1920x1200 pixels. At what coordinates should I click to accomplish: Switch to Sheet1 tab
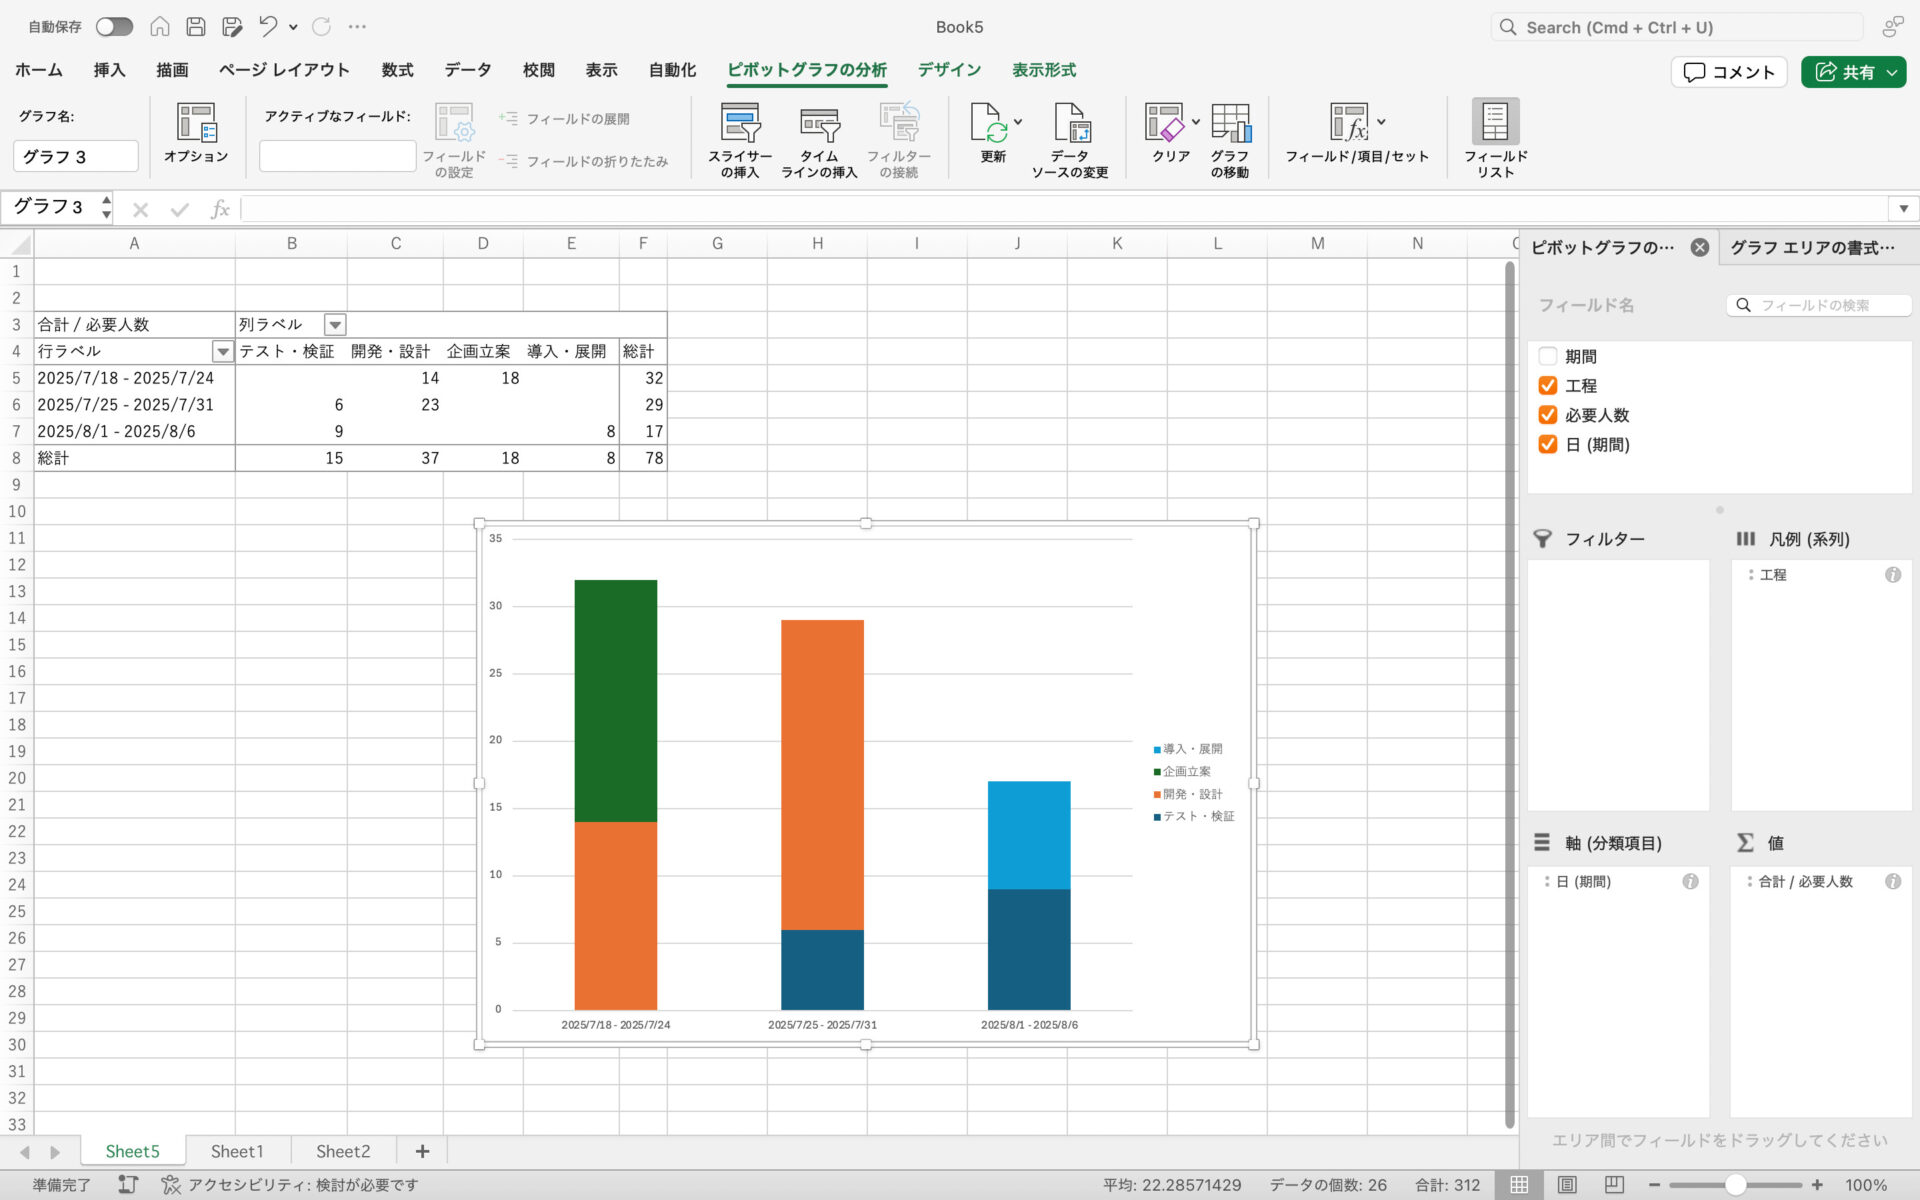click(237, 1151)
